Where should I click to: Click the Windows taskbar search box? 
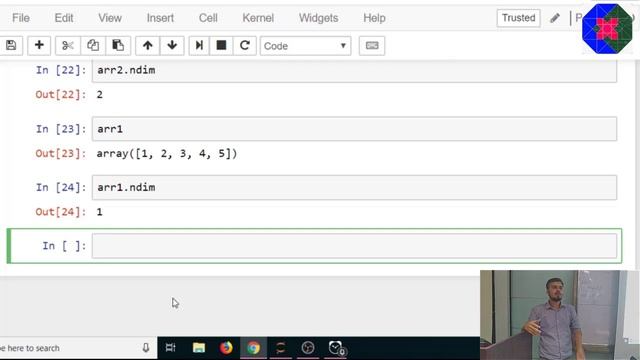(78, 348)
